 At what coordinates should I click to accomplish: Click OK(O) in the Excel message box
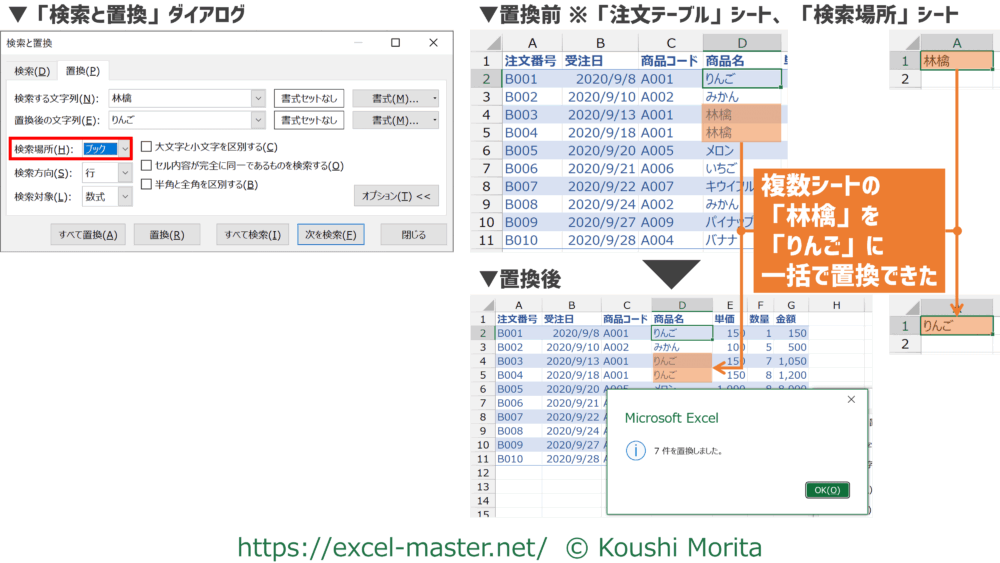[x=826, y=490]
